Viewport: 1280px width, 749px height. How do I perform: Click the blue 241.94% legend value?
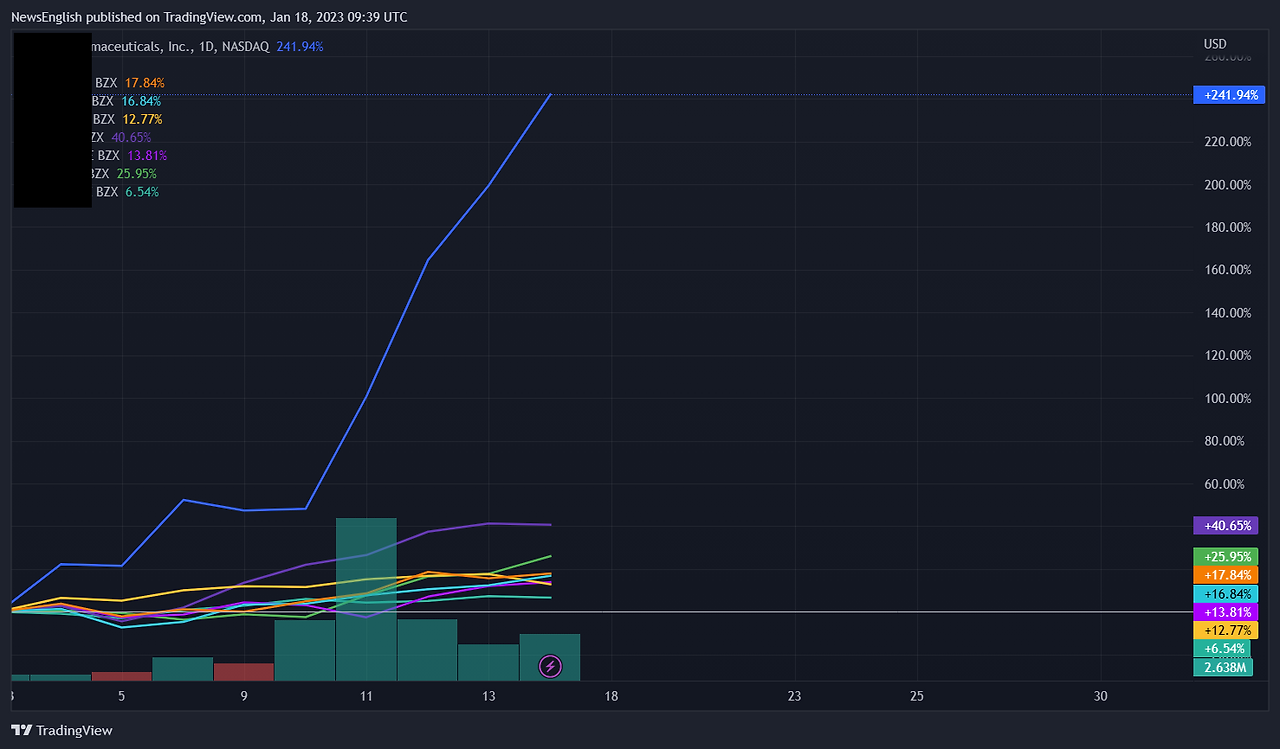coord(300,47)
